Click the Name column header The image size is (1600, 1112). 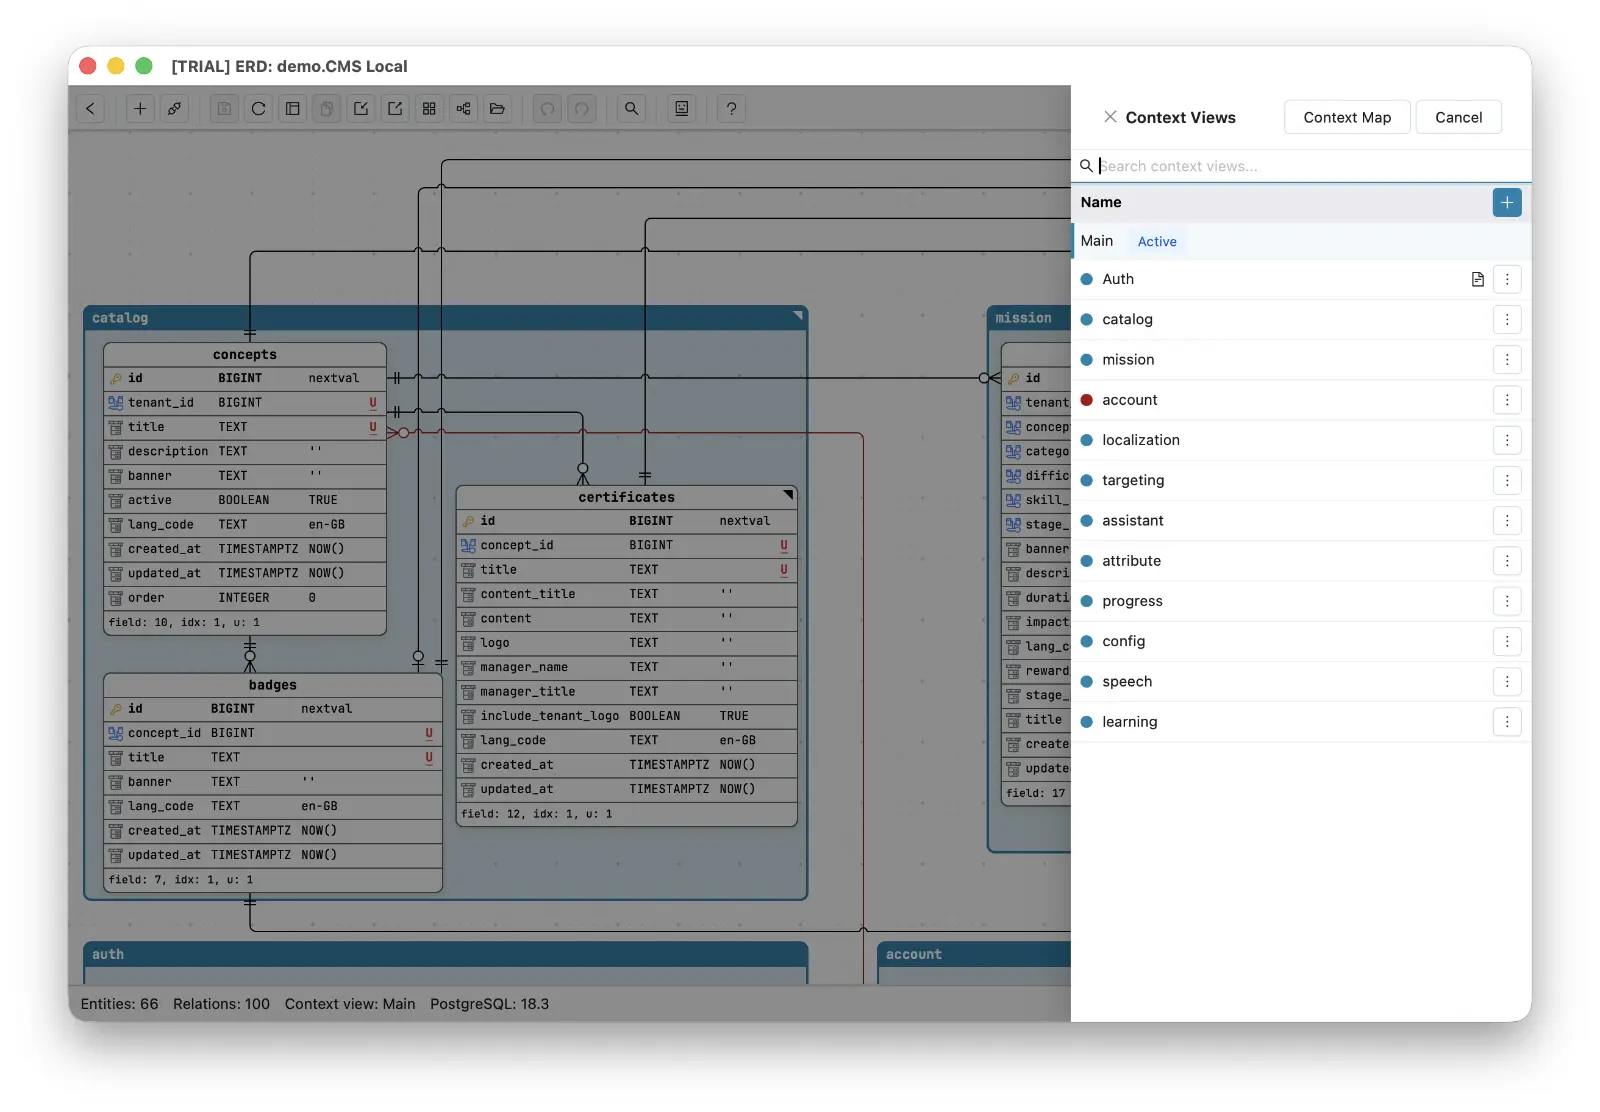coord(1101,202)
